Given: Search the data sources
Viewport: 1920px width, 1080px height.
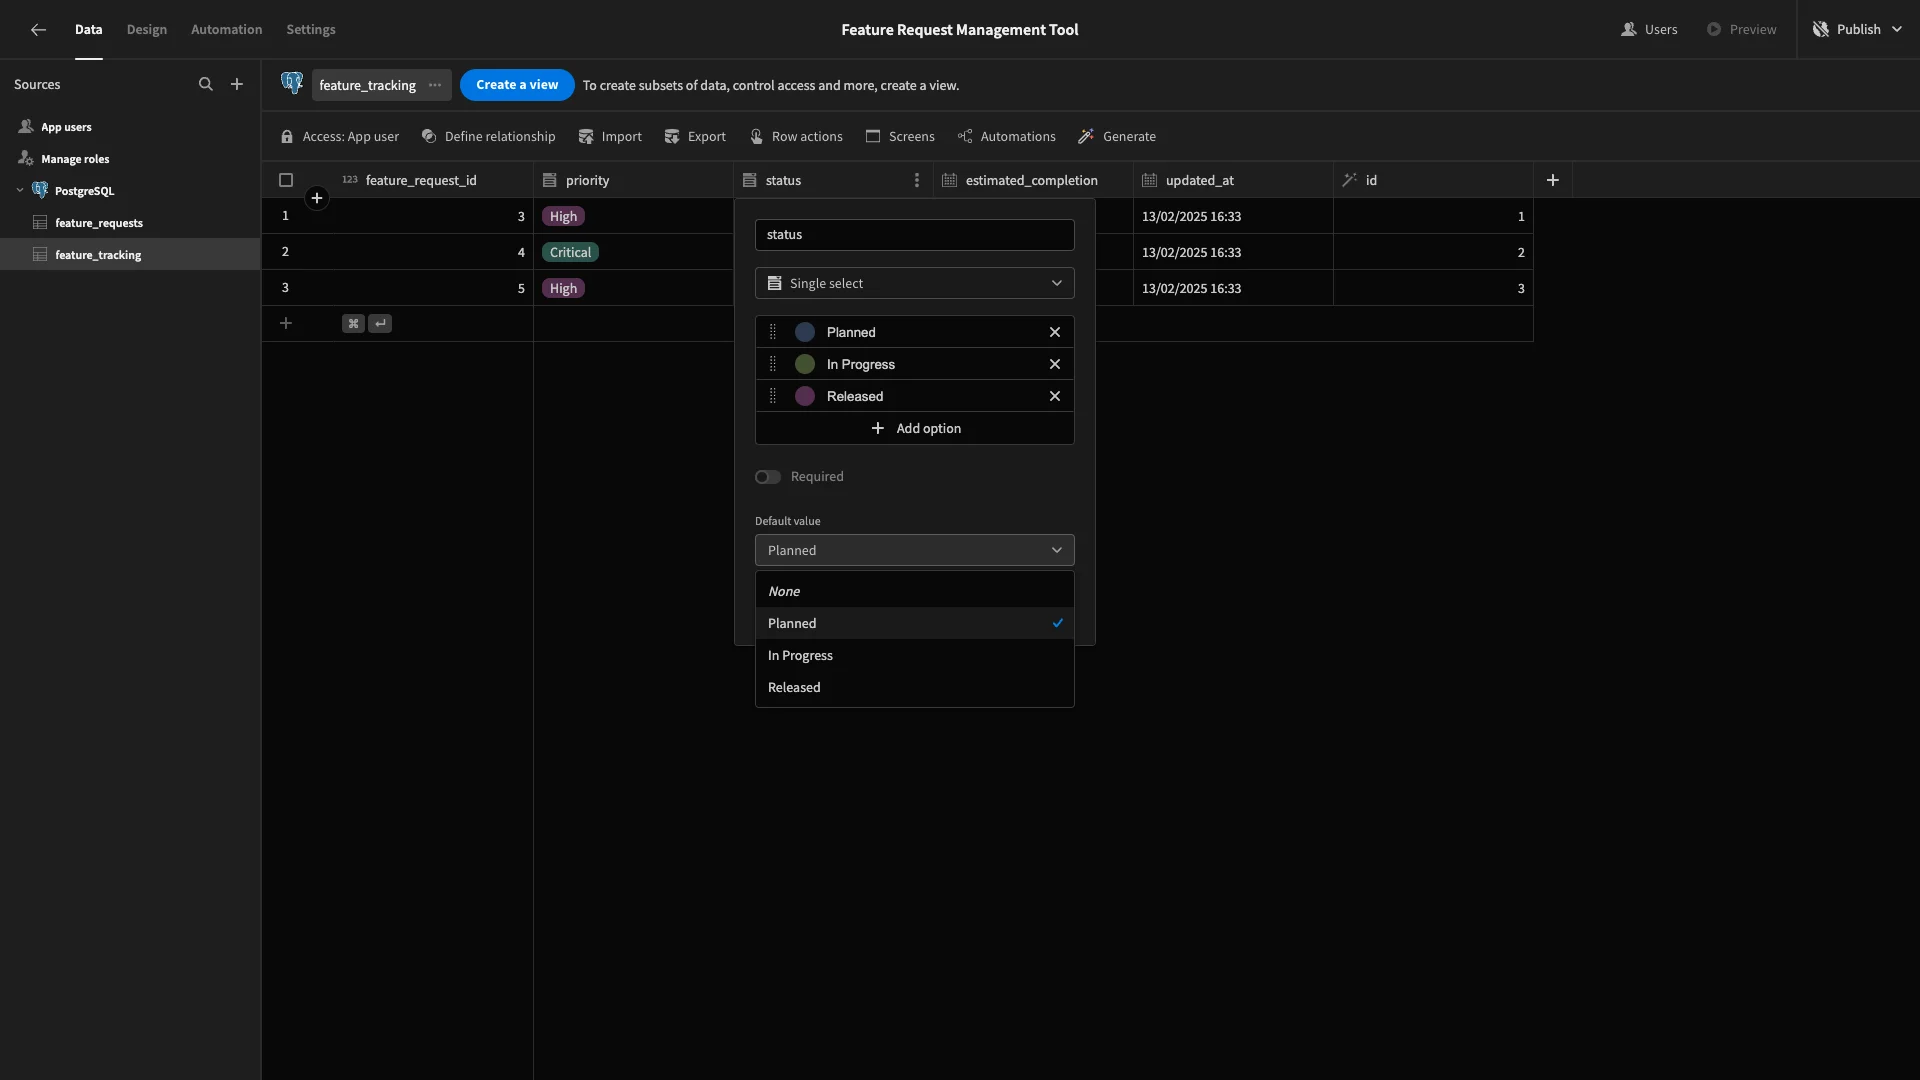Looking at the screenshot, I should (x=206, y=85).
